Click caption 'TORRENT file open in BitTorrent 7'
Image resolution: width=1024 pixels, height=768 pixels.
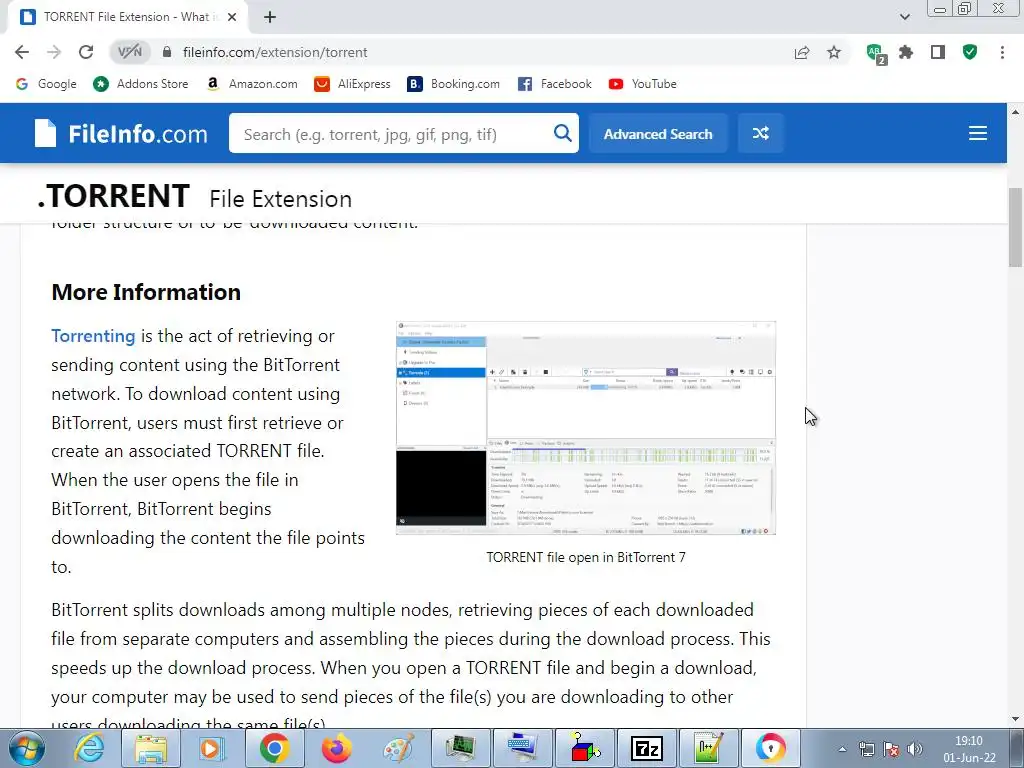pos(586,557)
